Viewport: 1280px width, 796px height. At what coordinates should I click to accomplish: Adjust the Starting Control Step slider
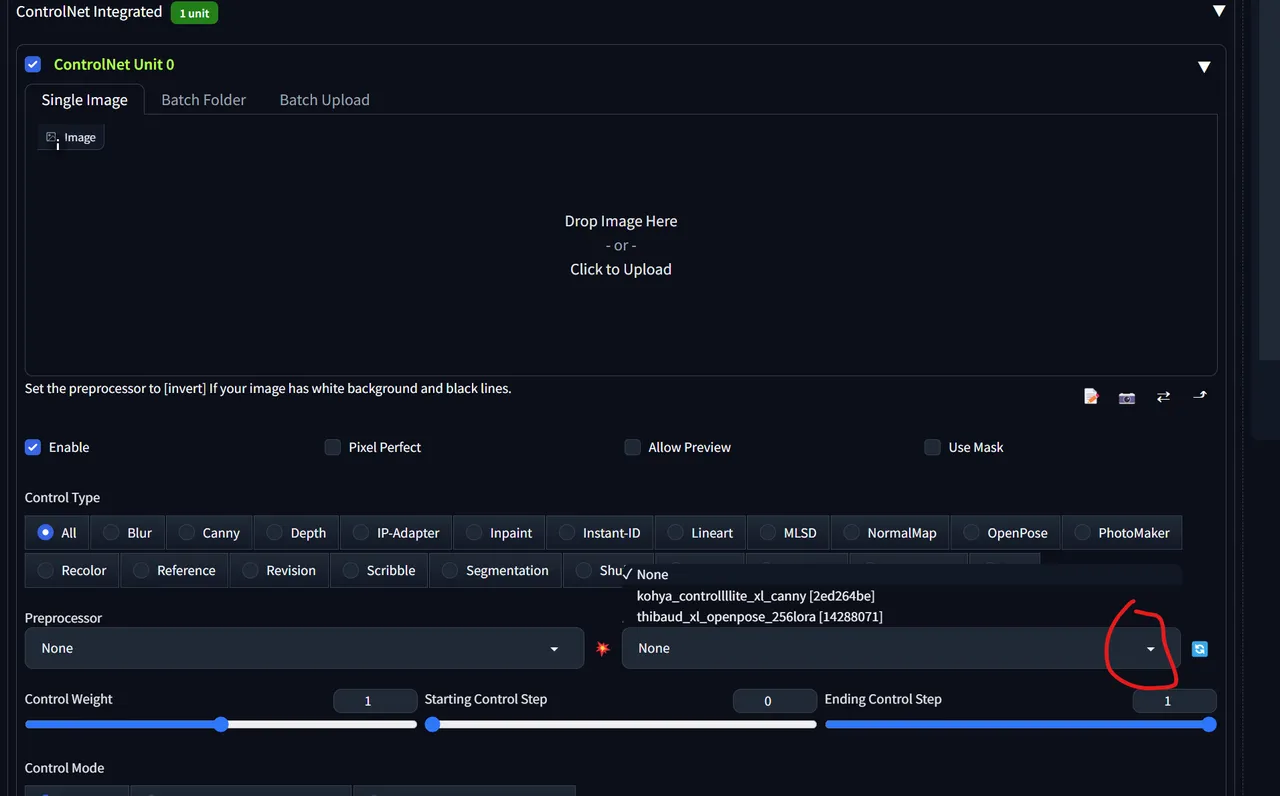tap(621, 724)
